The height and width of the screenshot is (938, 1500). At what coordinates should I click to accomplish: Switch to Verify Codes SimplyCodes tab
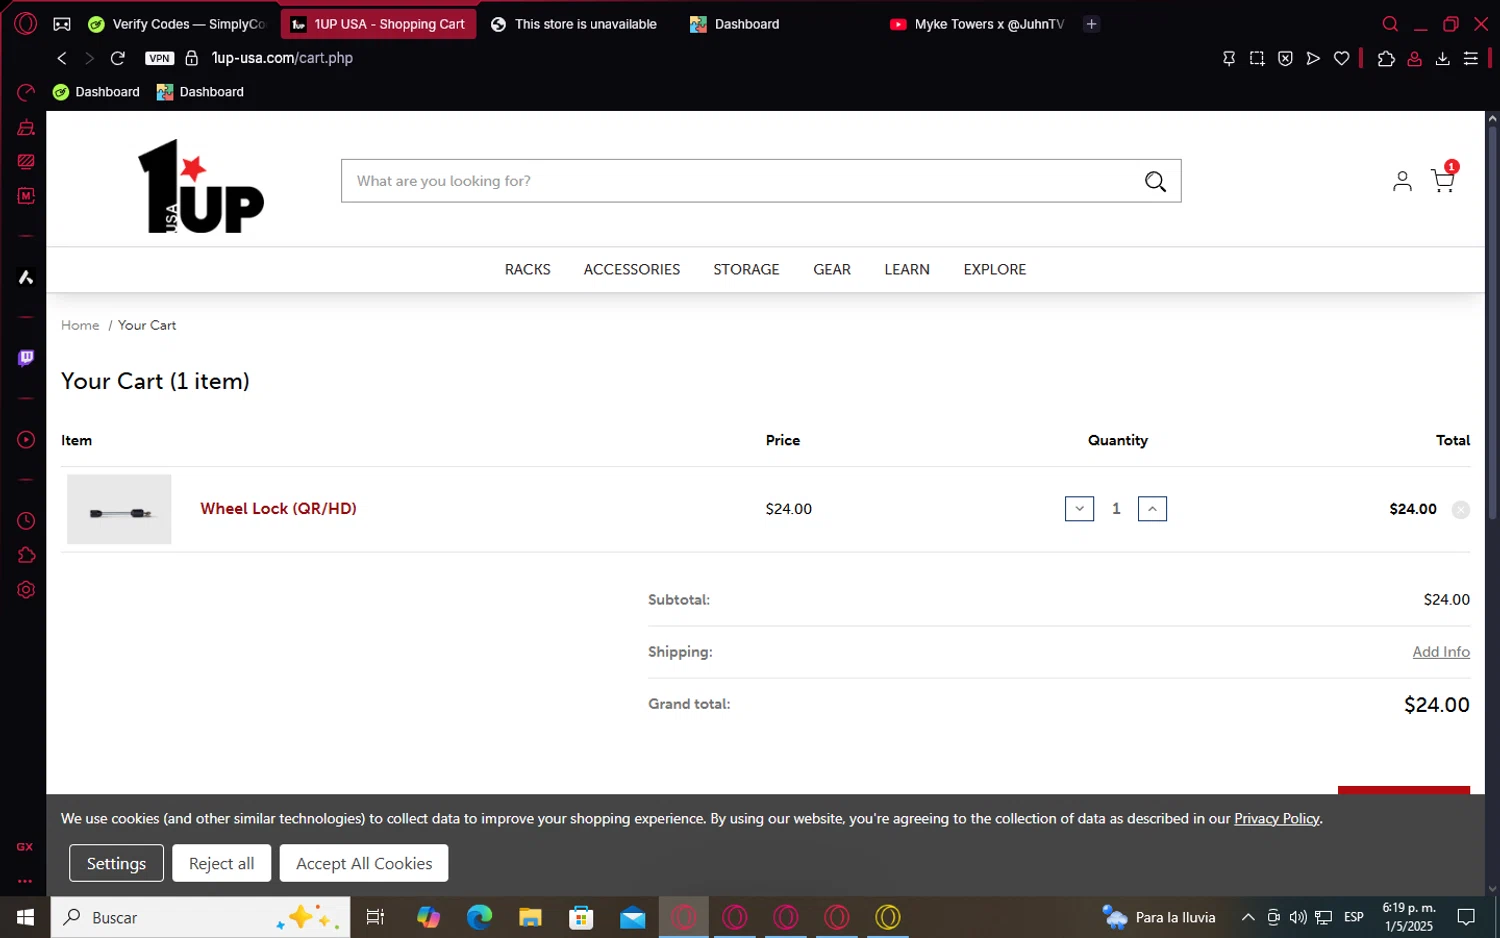[x=177, y=24]
